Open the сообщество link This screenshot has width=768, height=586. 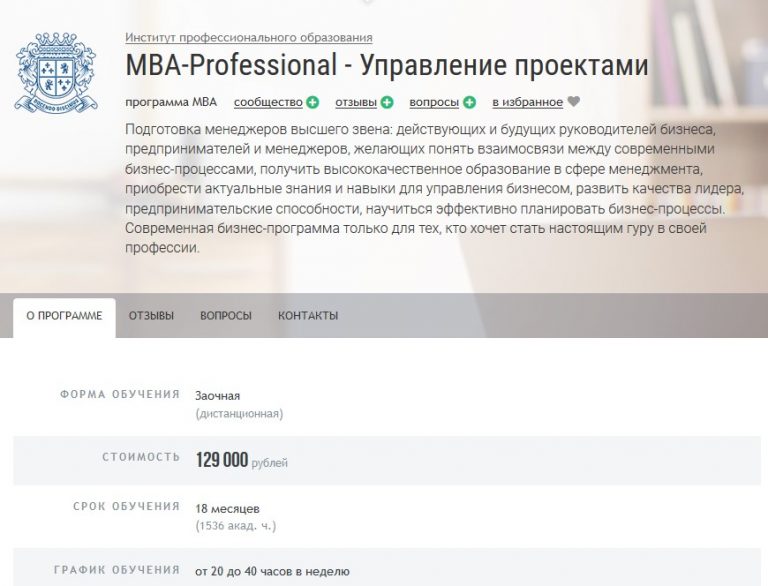(268, 102)
